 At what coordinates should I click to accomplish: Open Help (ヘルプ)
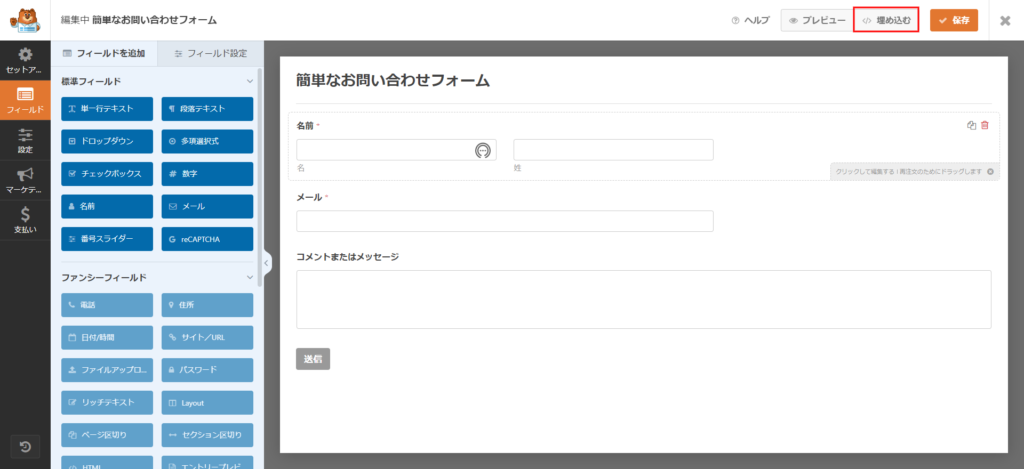[750, 20]
